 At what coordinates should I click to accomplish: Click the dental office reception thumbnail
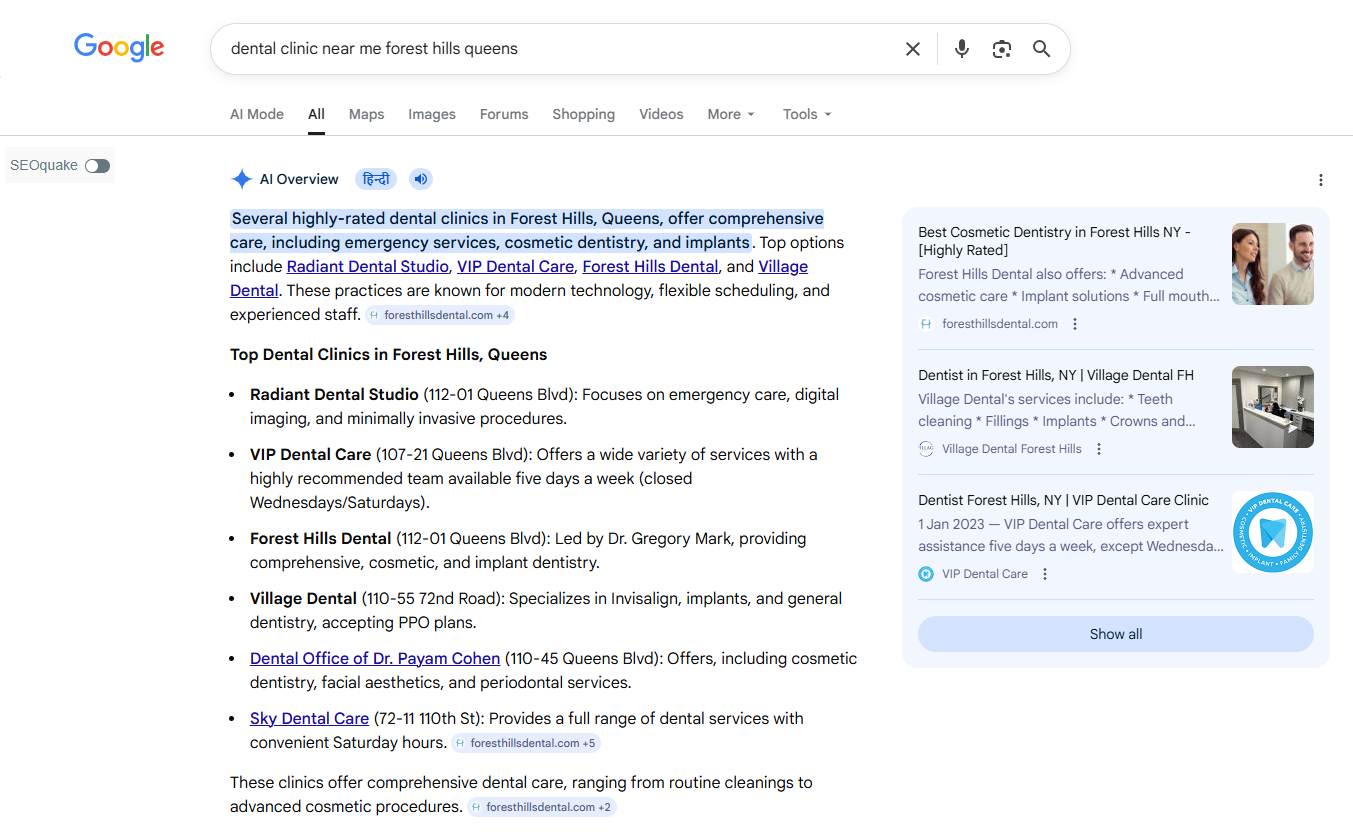coord(1273,407)
